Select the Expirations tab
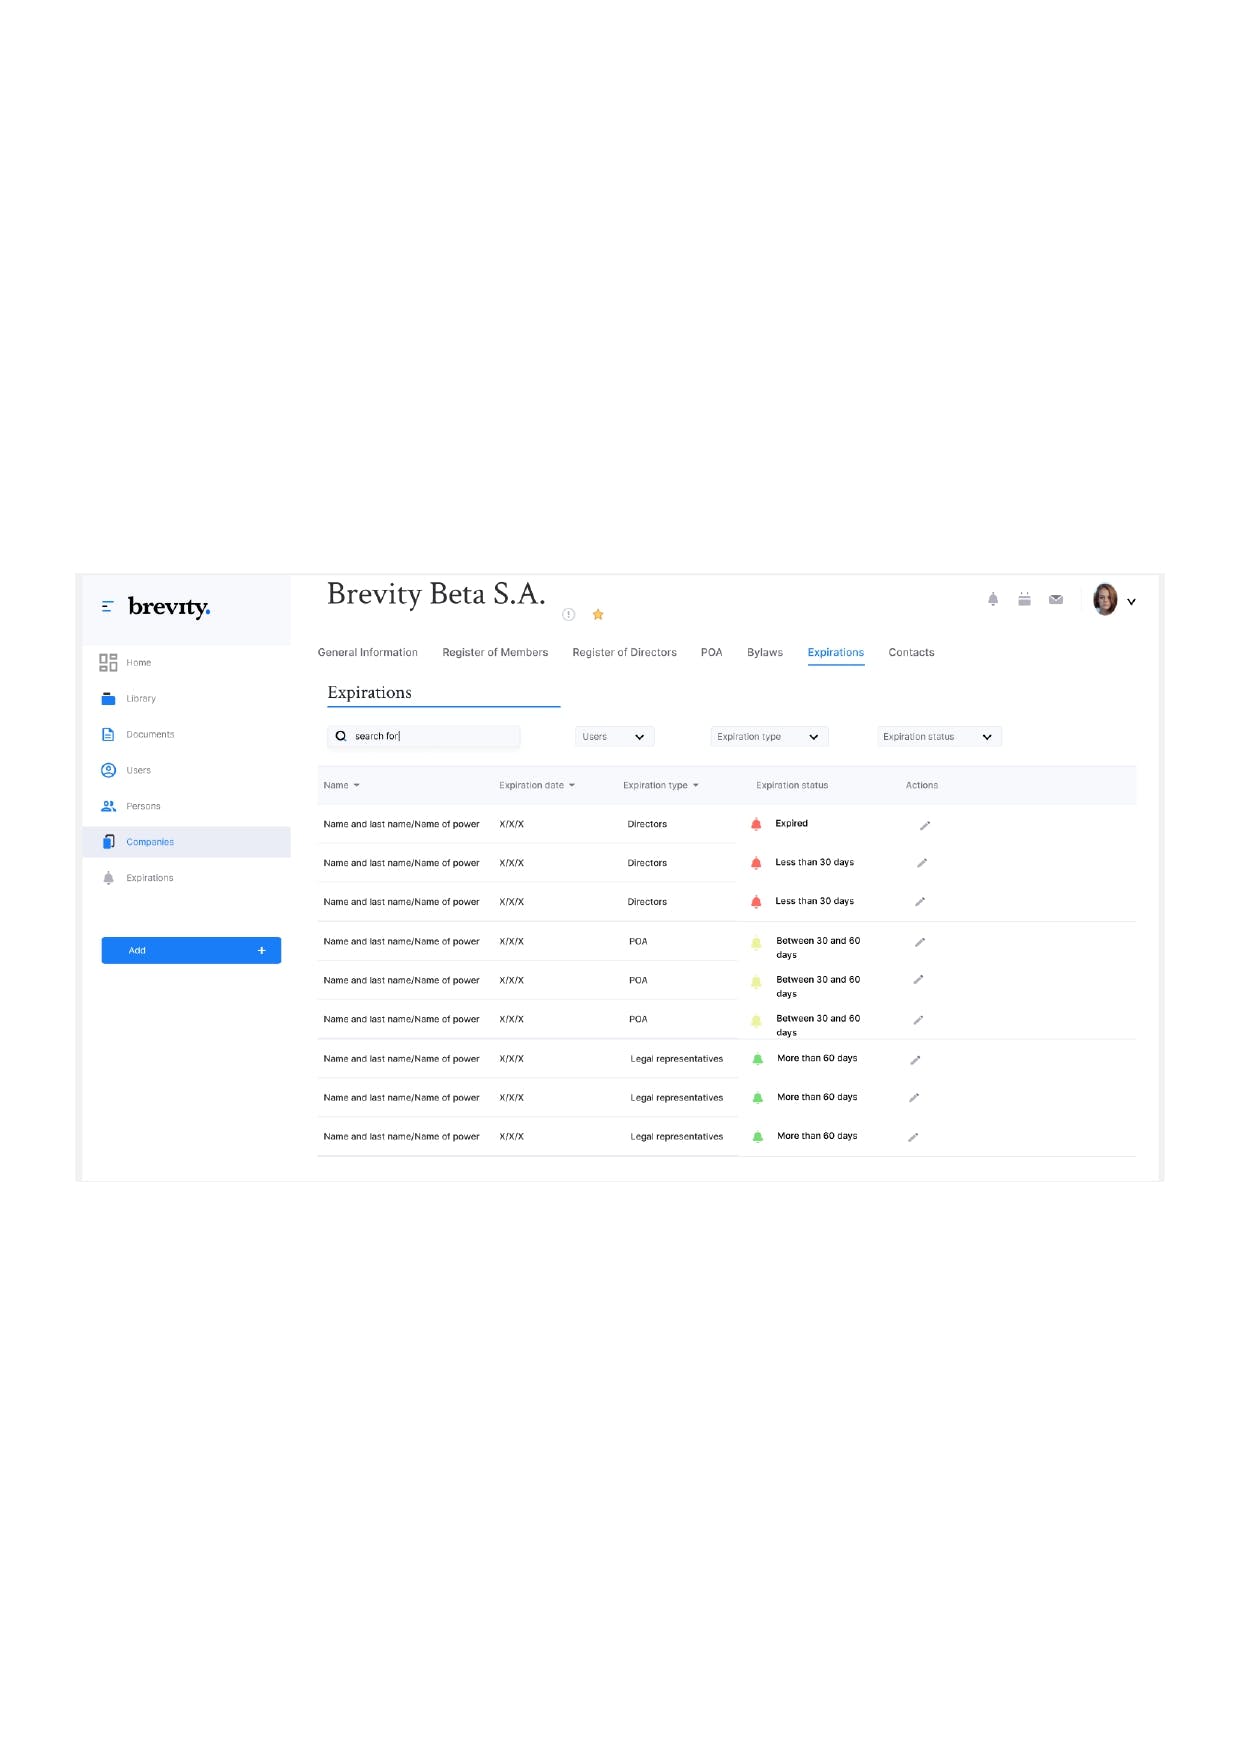1240x1755 pixels. pyautogui.click(x=836, y=652)
